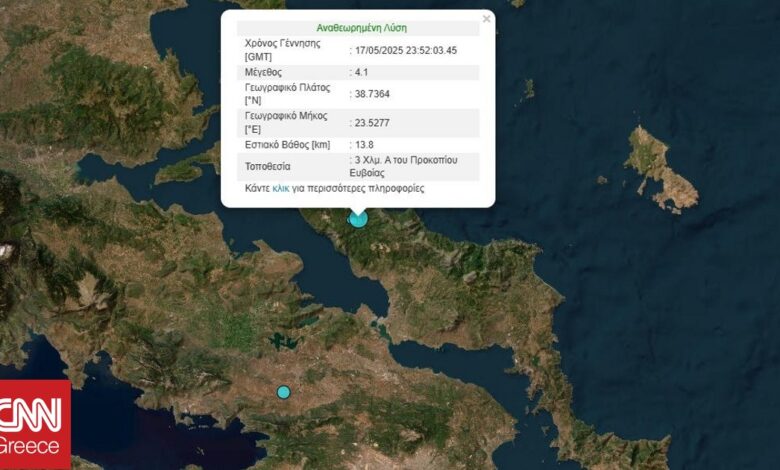Open the 'κλικ' link for more information

point(281,187)
